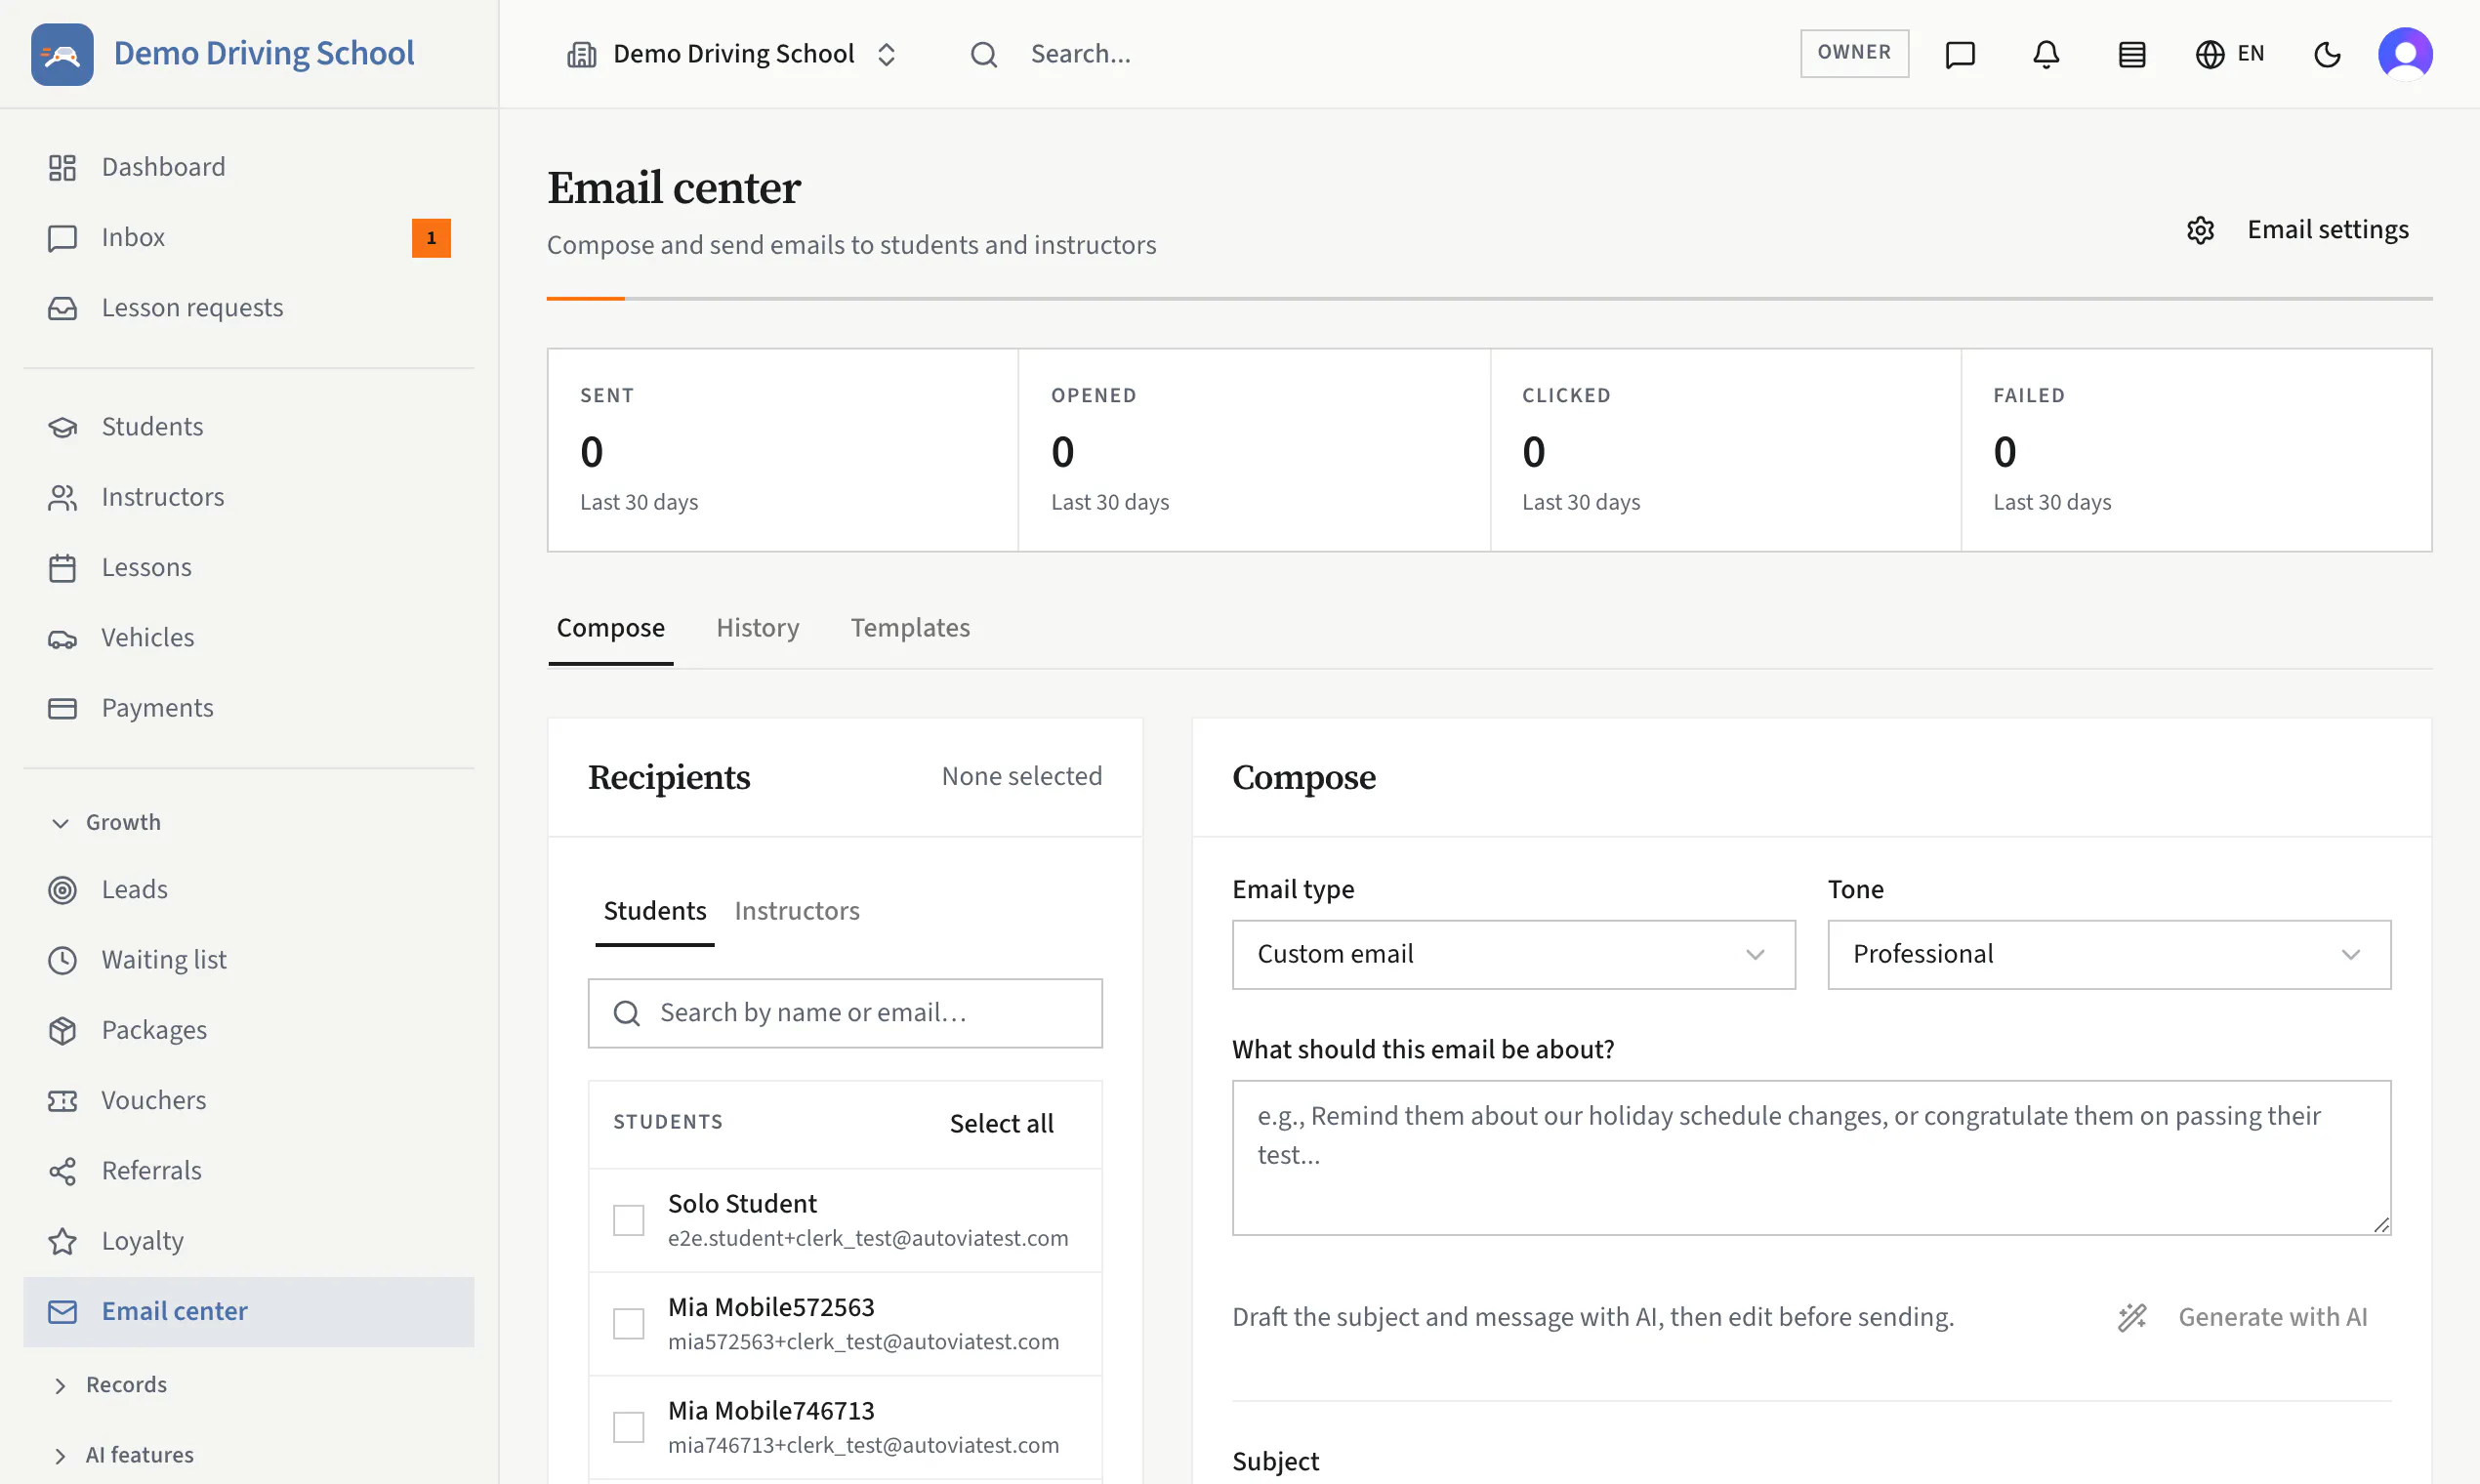Click the Leads target icon
Screen dimensions: 2480x1484
(62, 890)
